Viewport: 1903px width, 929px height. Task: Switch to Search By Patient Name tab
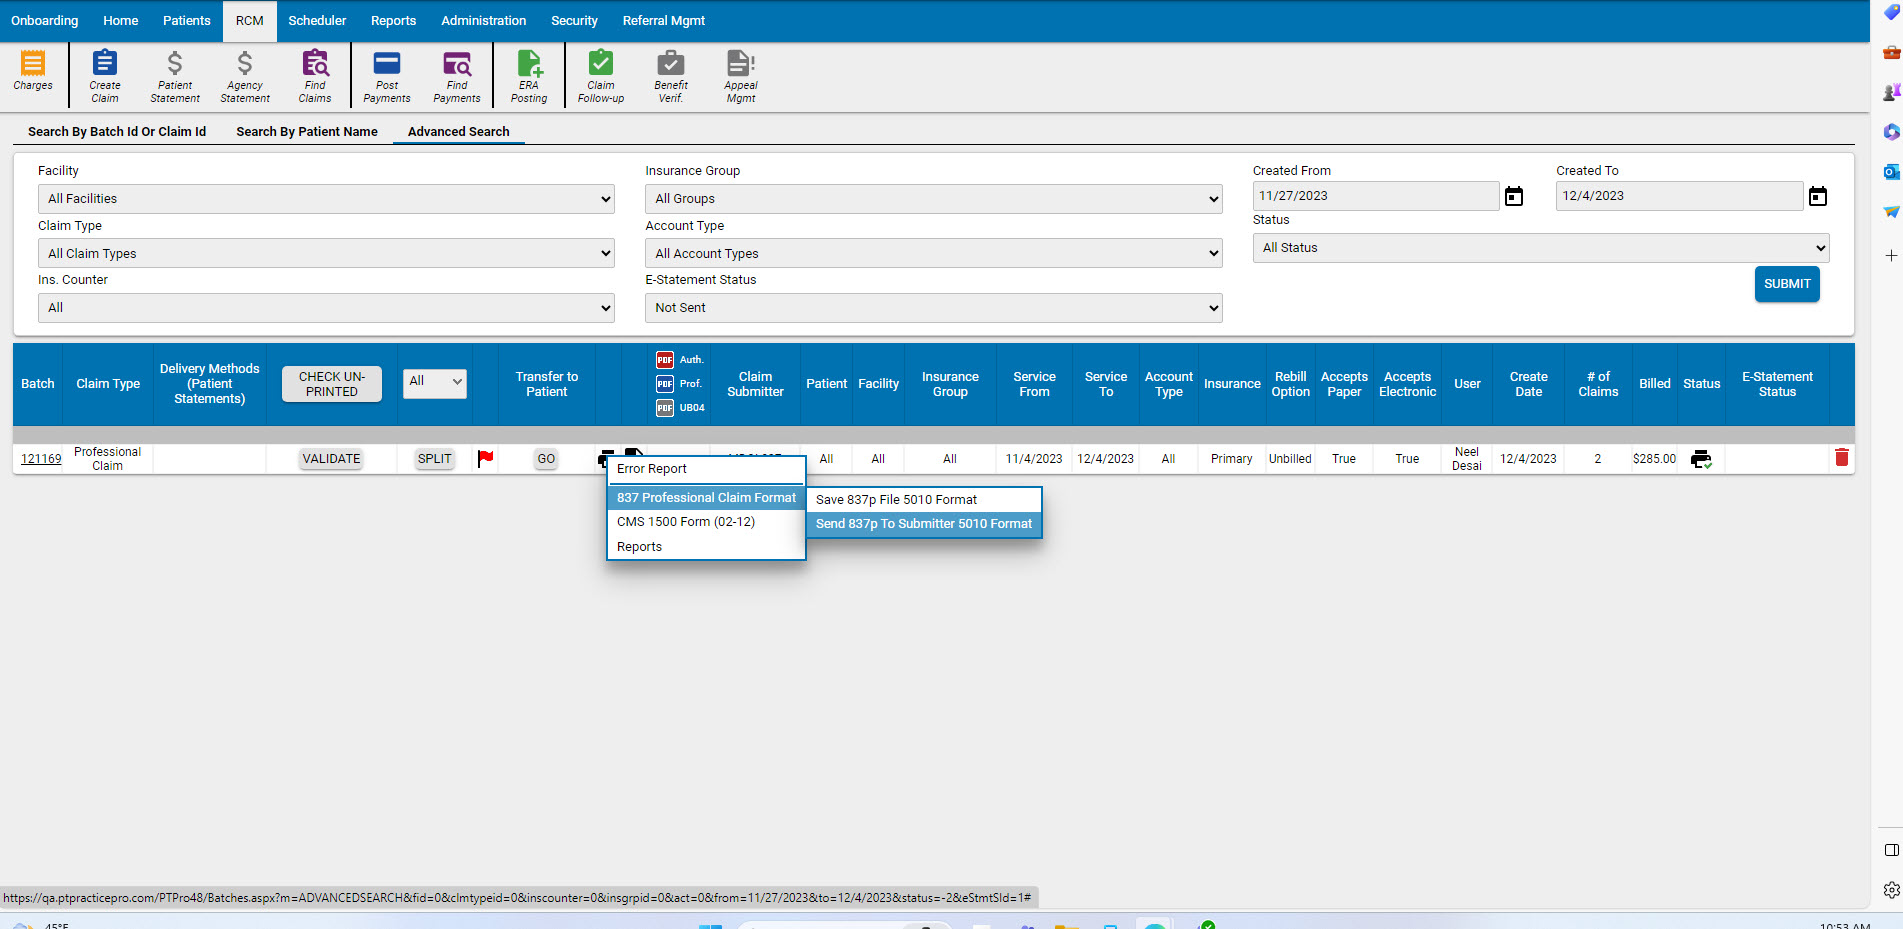[306, 131]
